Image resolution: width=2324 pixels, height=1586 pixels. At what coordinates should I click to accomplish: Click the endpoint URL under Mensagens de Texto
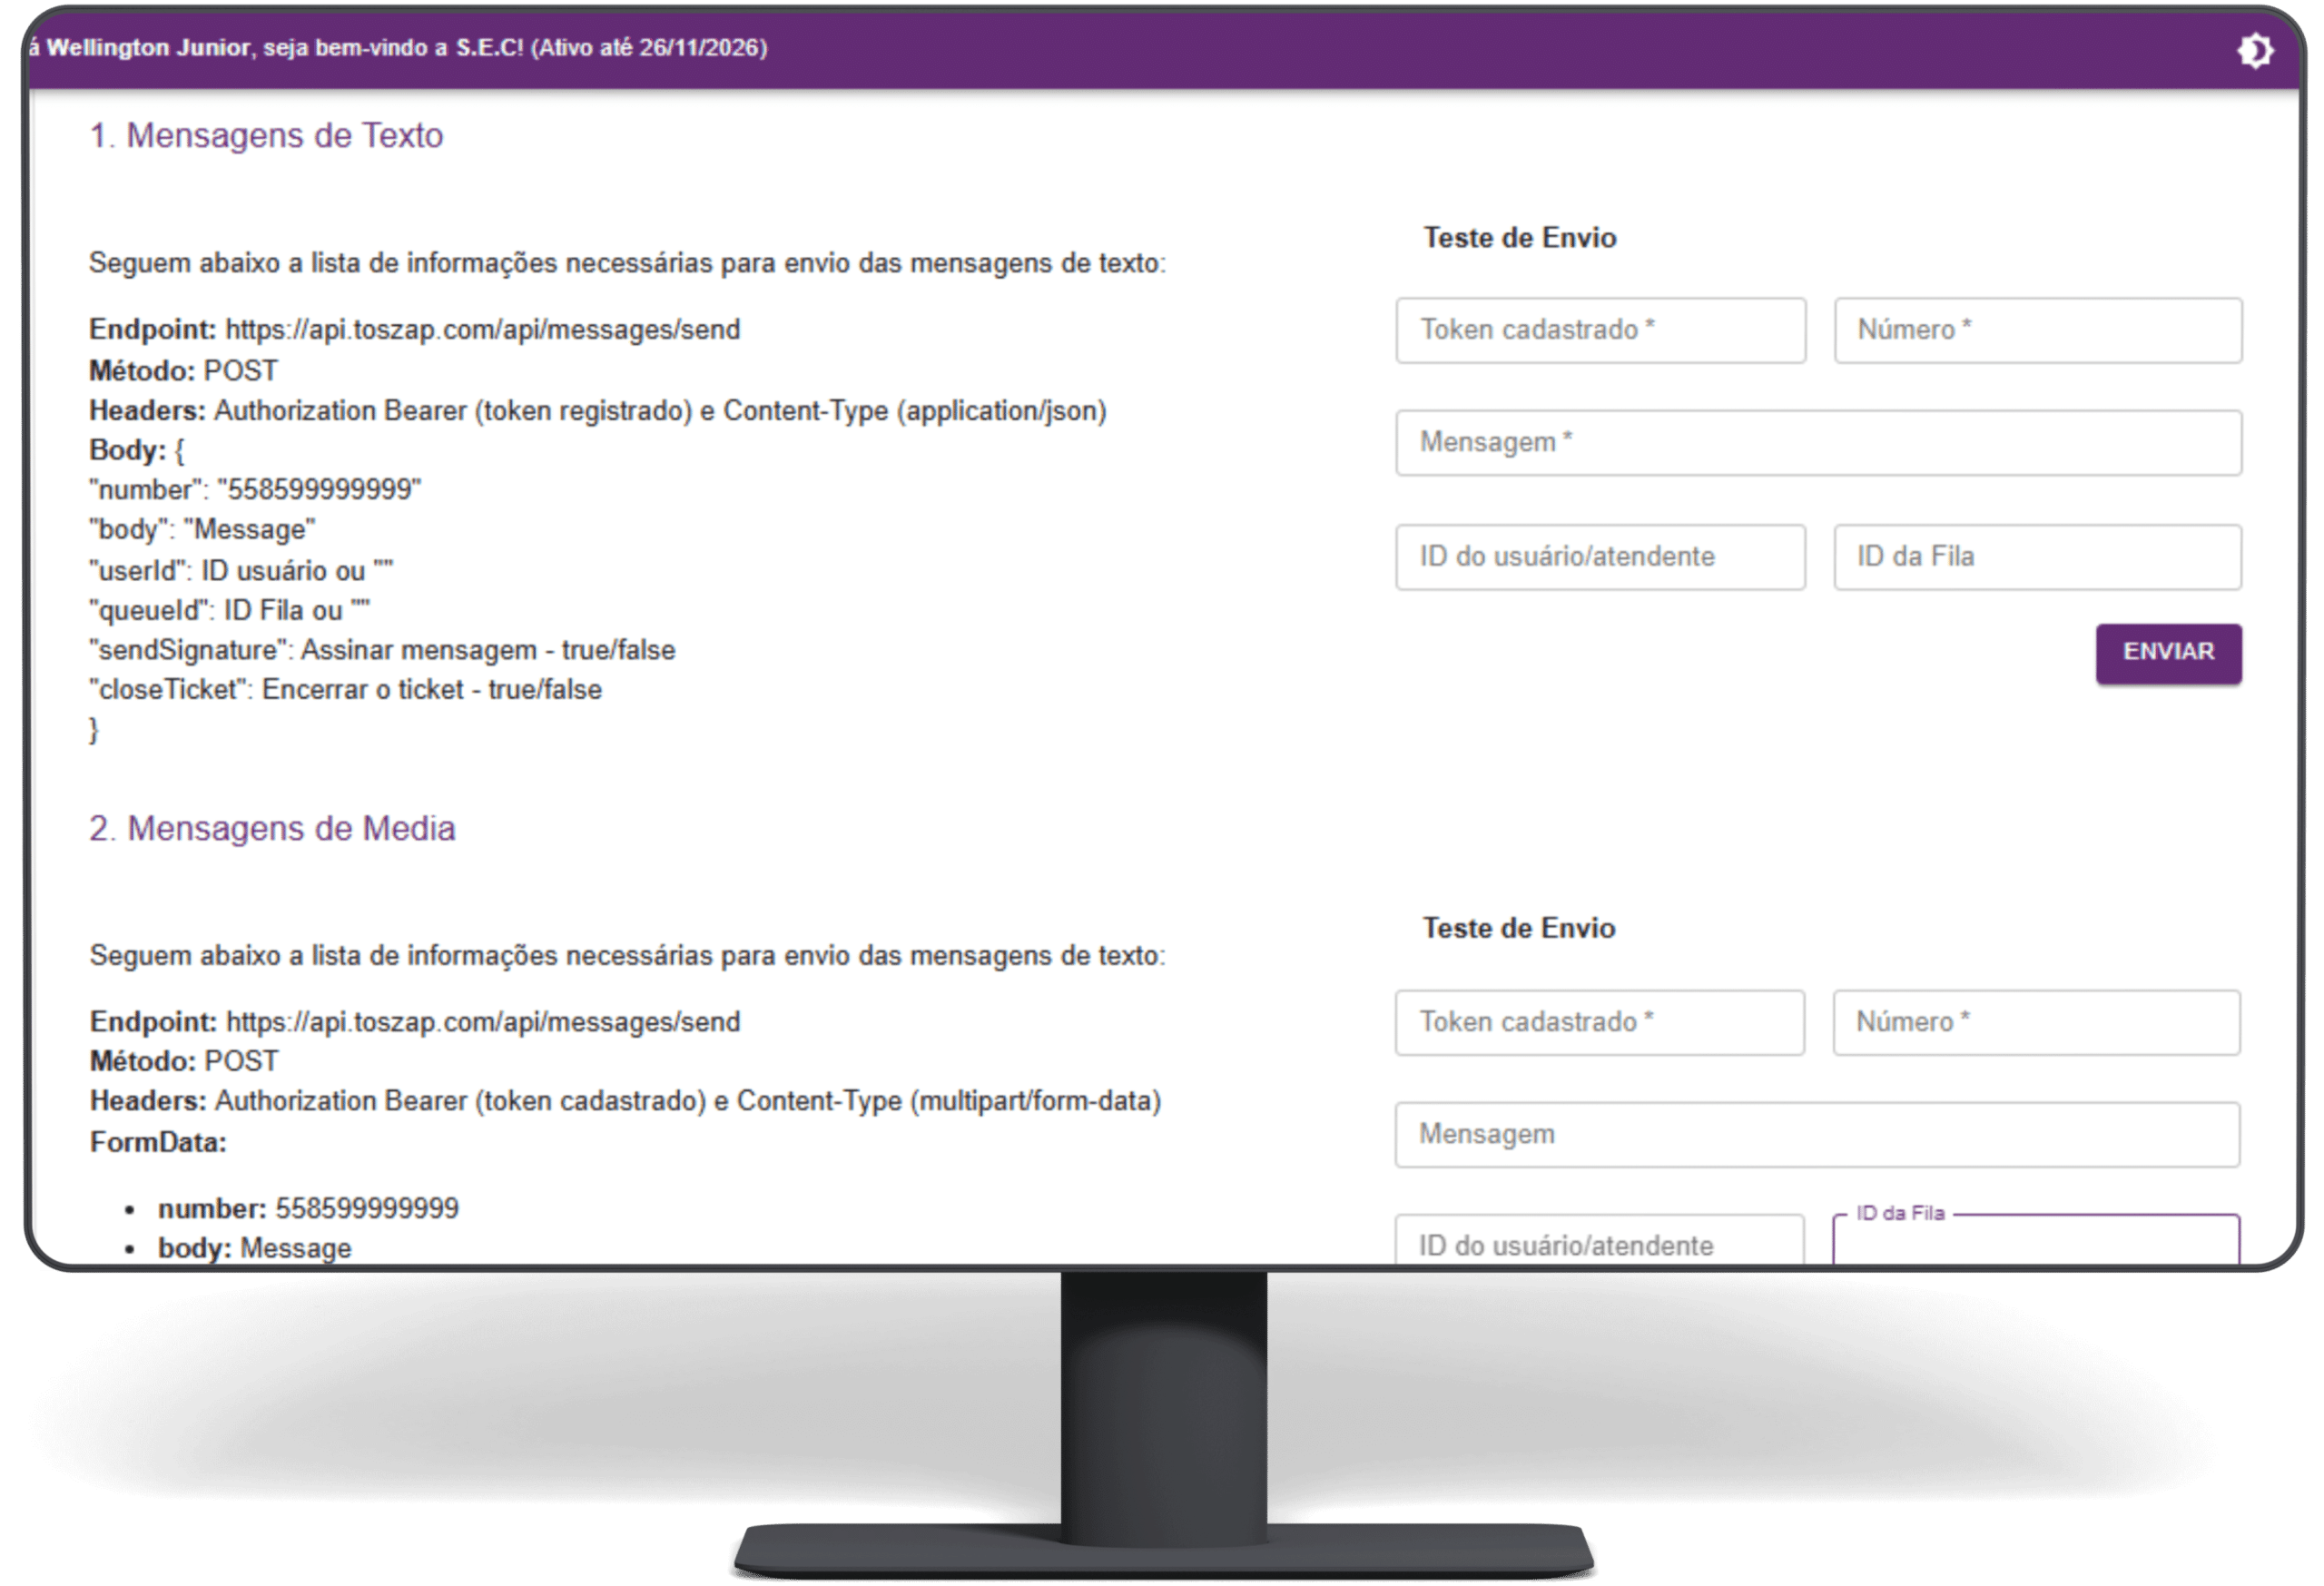(482, 330)
